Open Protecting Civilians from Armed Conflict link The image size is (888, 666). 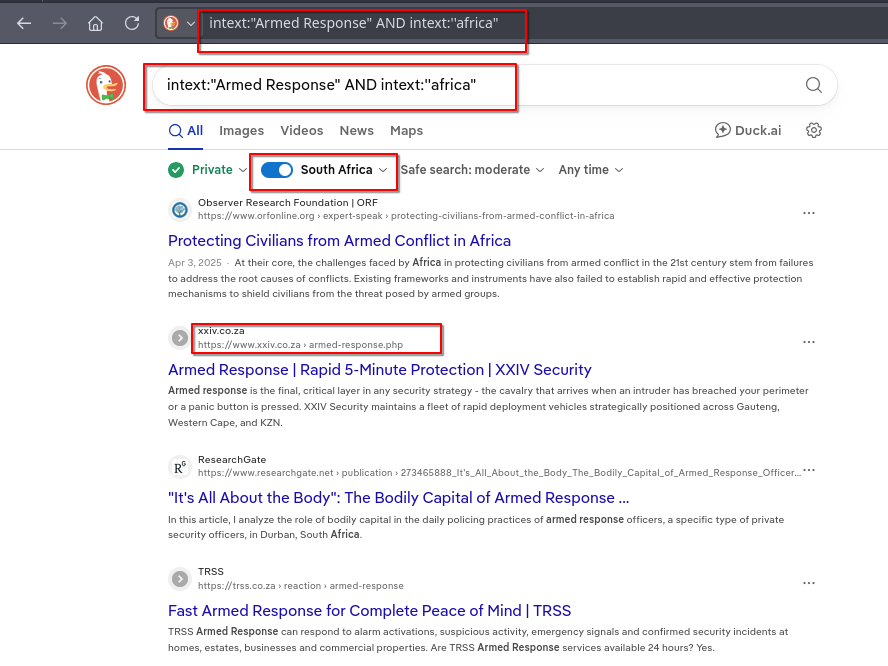pyautogui.click(x=339, y=241)
